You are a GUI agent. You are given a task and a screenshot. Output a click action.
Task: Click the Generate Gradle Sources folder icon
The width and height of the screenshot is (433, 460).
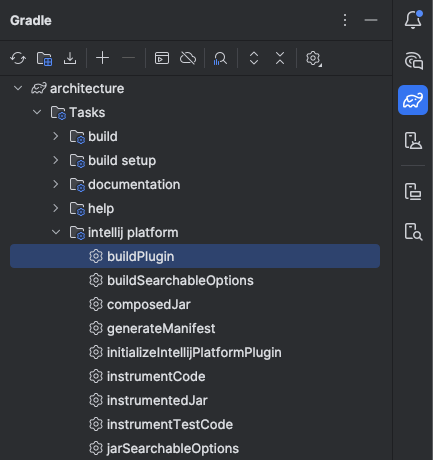44,58
